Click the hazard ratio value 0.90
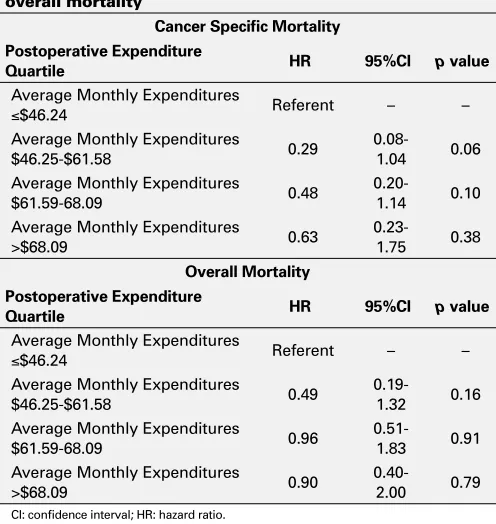 (303, 483)
